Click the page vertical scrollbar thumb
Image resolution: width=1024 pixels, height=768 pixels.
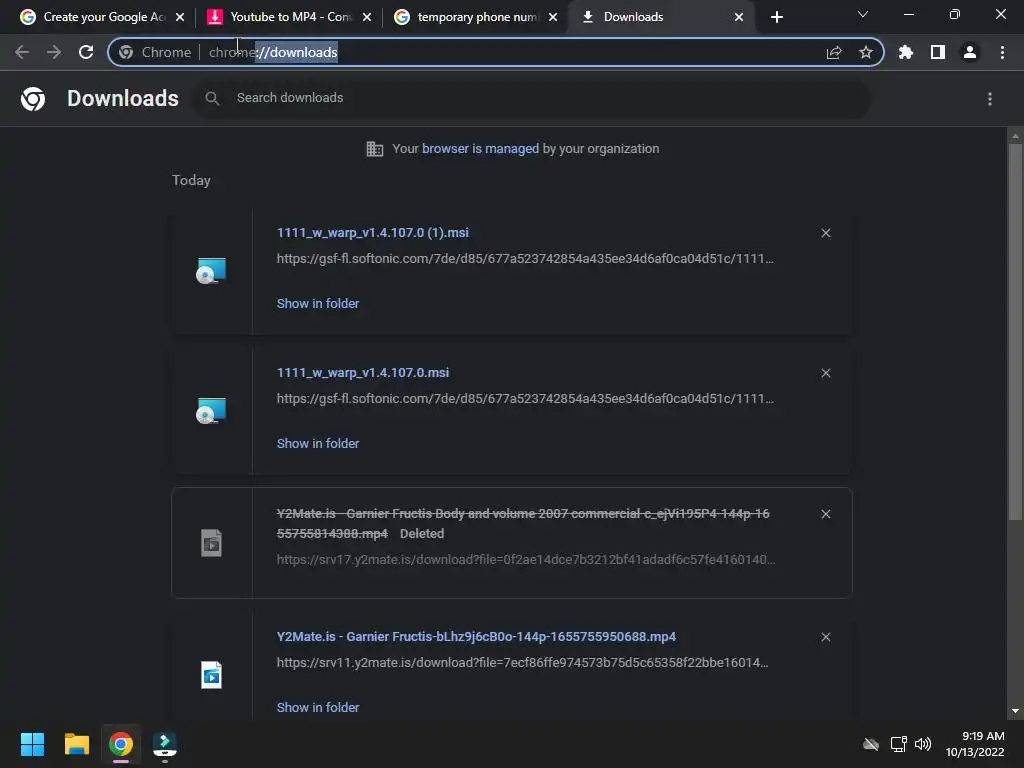[1015, 332]
